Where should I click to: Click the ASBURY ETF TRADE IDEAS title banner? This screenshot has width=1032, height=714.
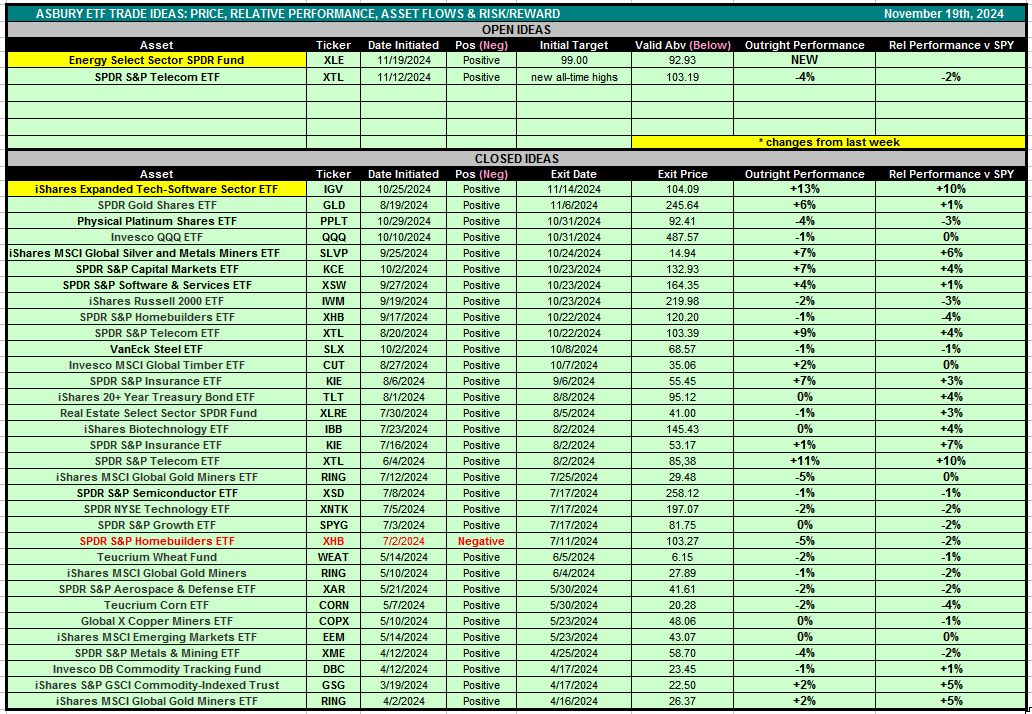[298, 14]
